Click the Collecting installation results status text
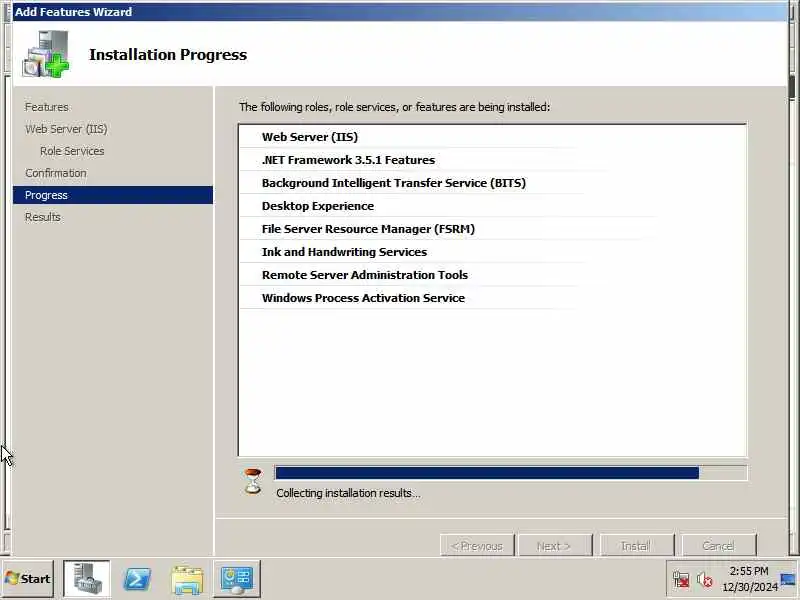 click(348, 493)
